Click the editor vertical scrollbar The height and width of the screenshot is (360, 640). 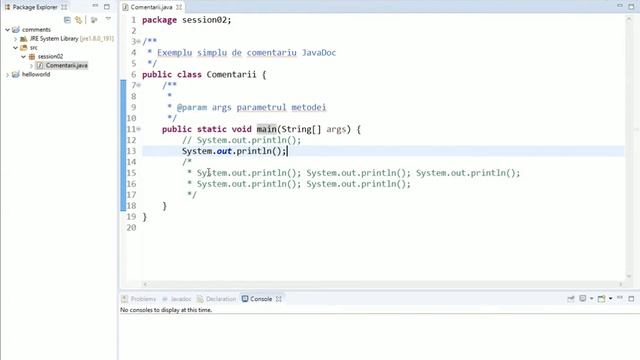(629, 147)
